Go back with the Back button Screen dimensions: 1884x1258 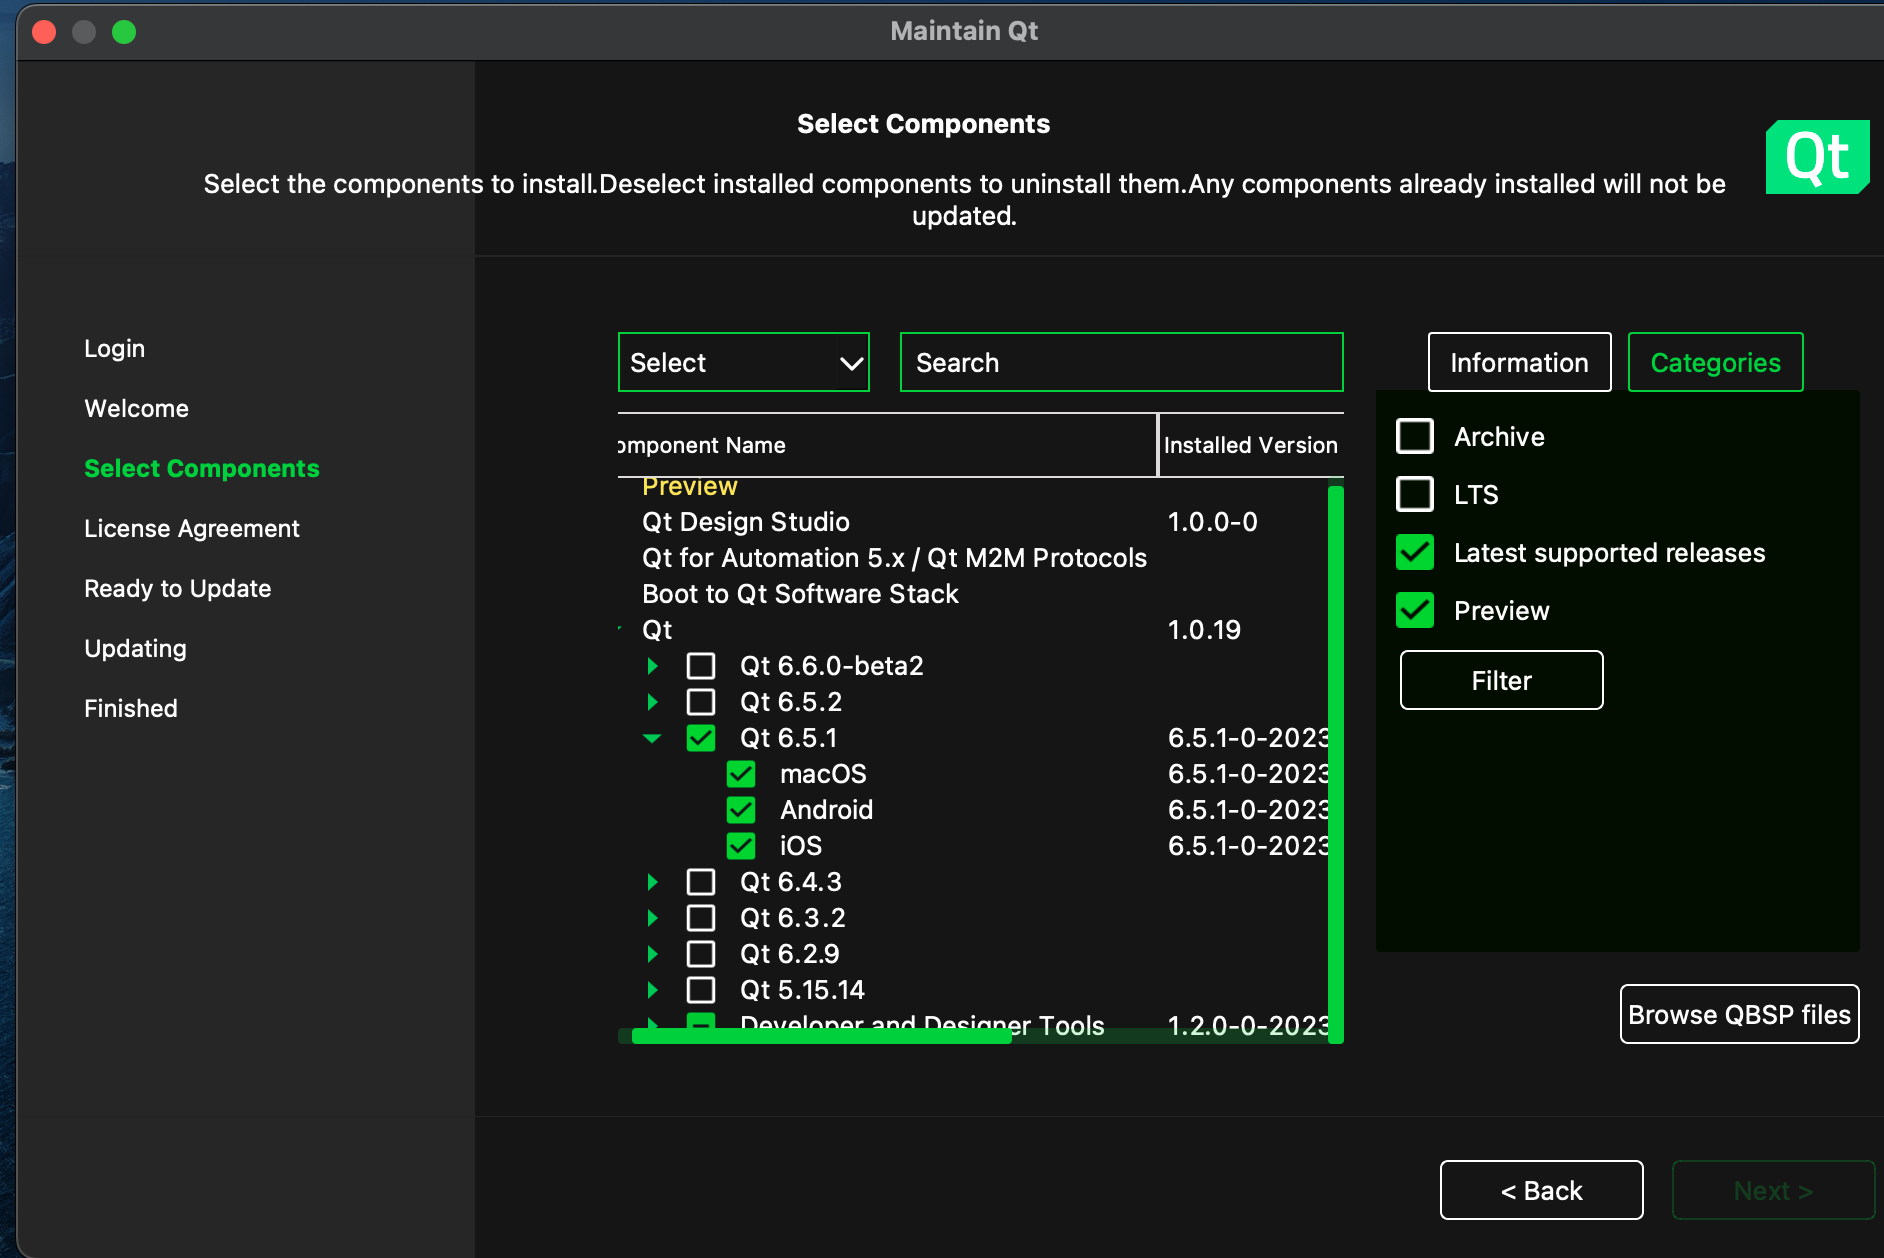click(1541, 1190)
